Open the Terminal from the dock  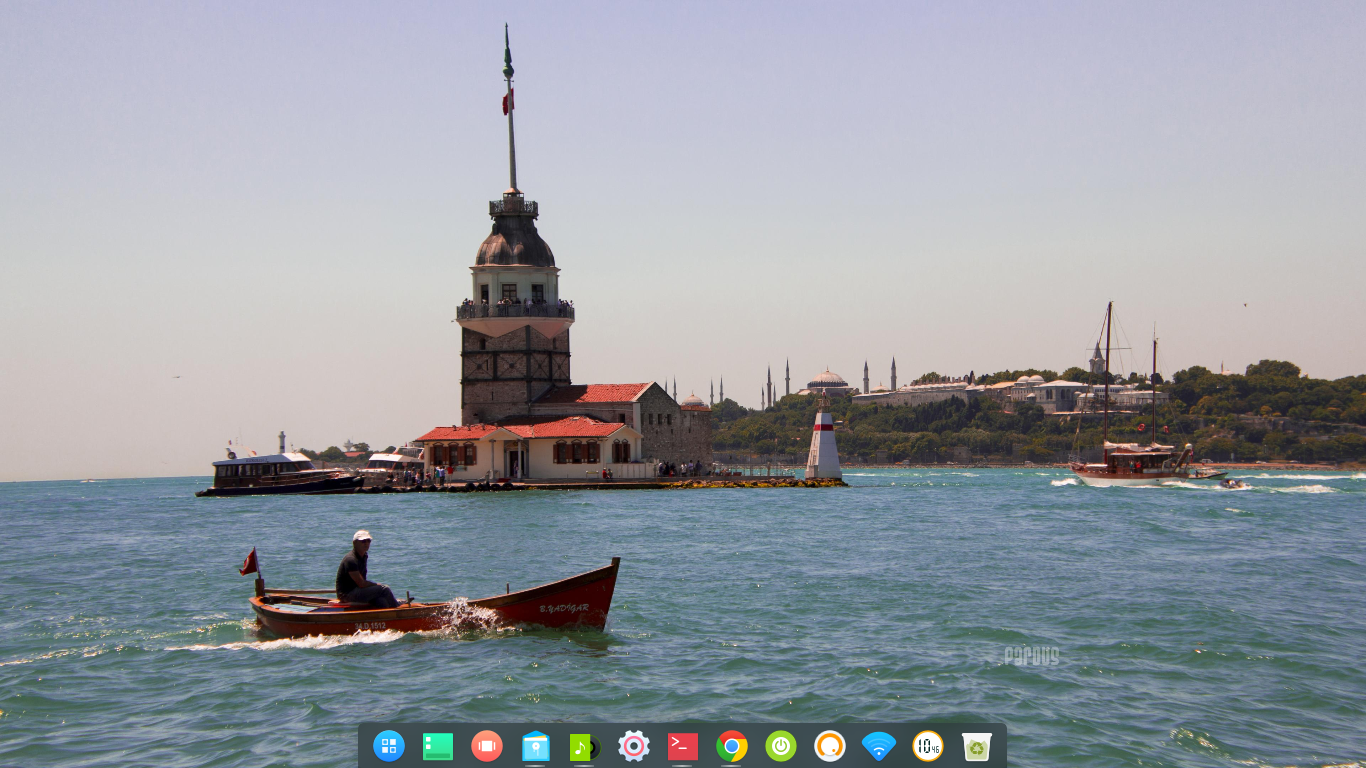683,746
